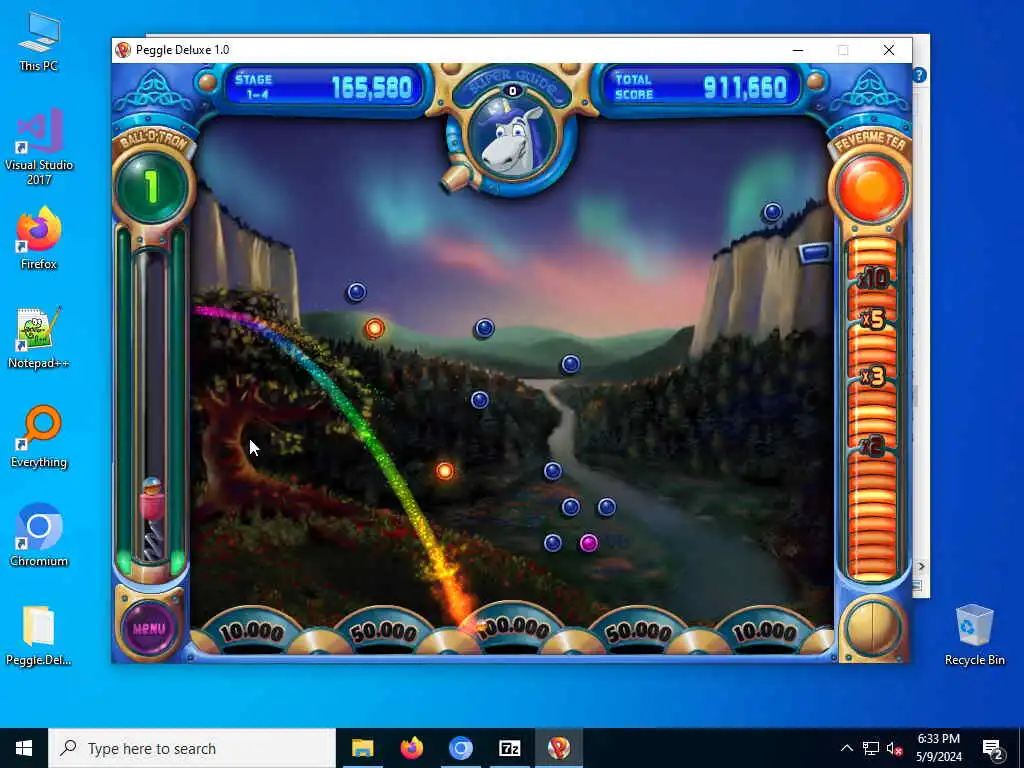Viewport: 1024px width, 768px height.
Task: Click the x3 multiplier on the Fevermeter
Action: coord(873,377)
